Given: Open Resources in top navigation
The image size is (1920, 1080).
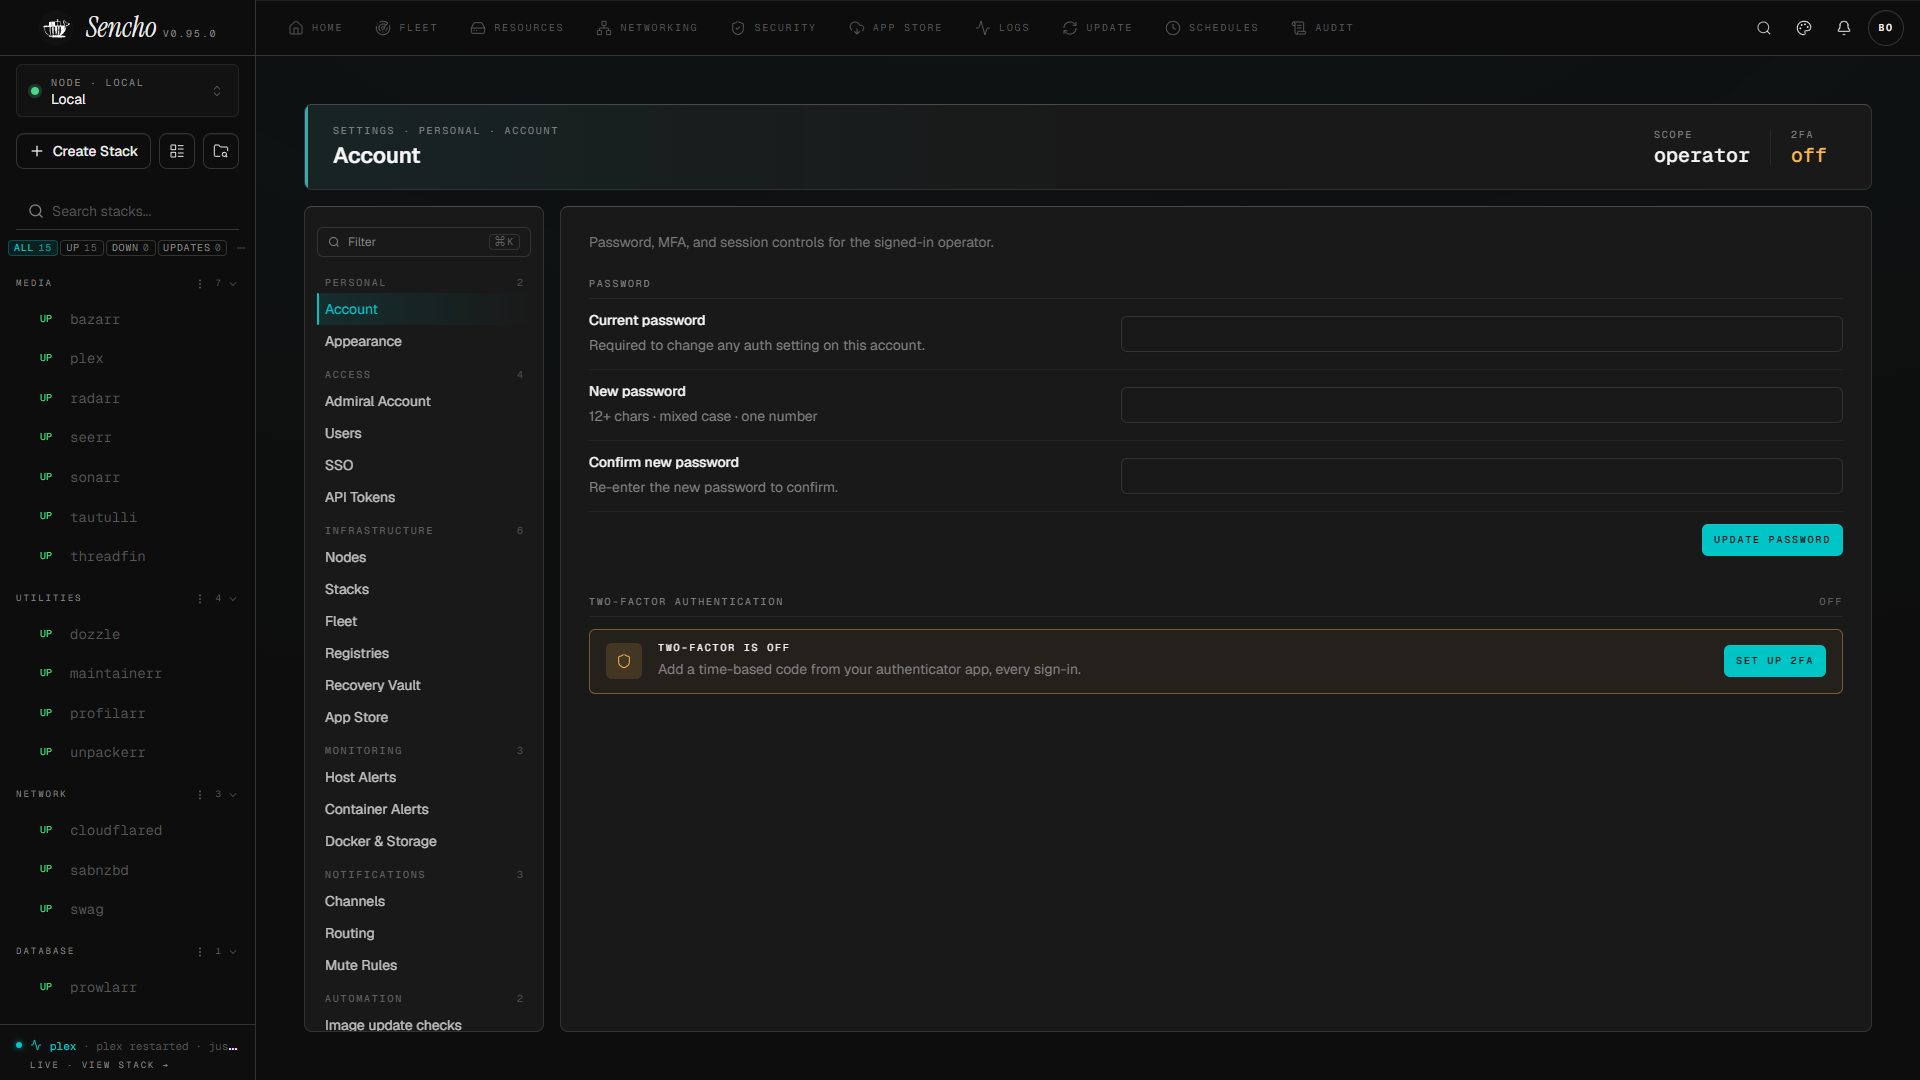Looking at the screenshot, I should [x=516, y=28].
